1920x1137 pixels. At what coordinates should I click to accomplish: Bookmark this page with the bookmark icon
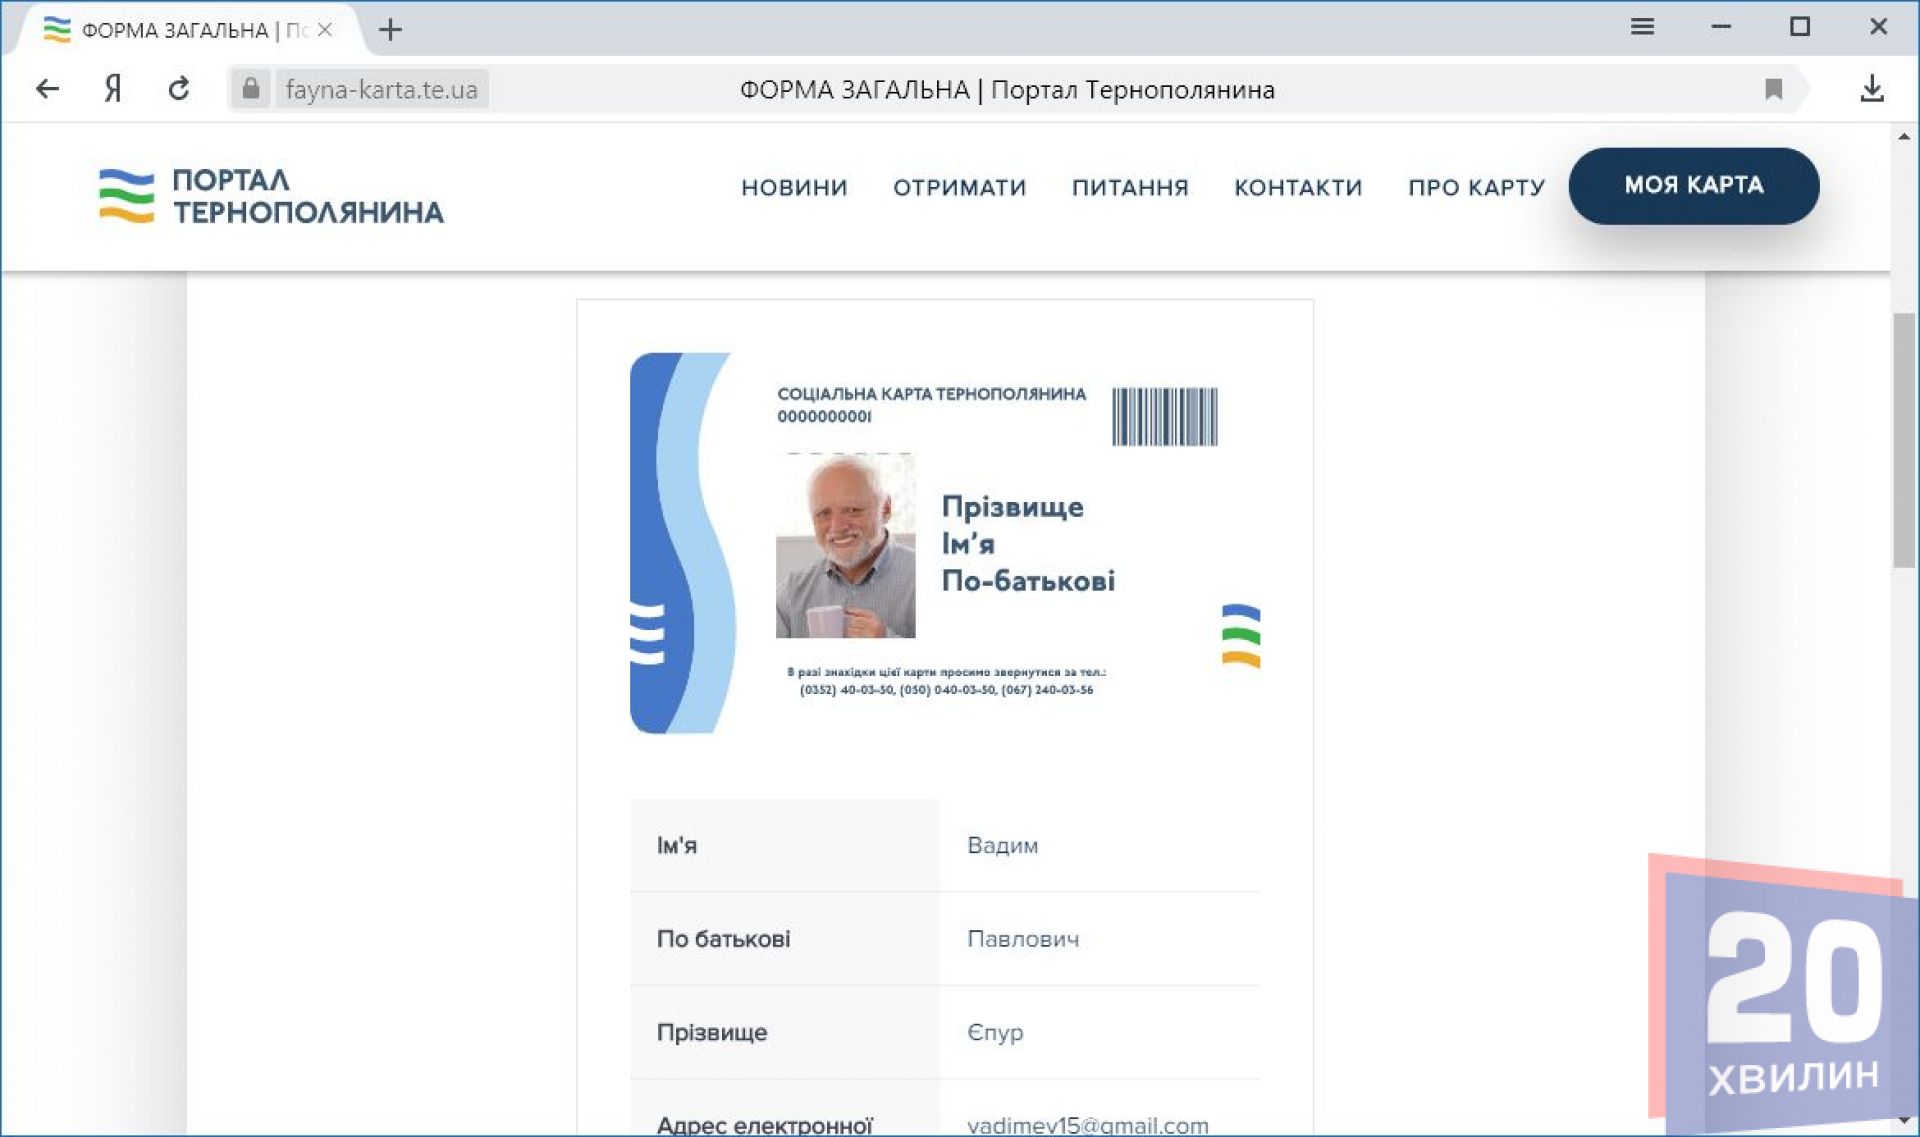click(x=1773, y=89)
